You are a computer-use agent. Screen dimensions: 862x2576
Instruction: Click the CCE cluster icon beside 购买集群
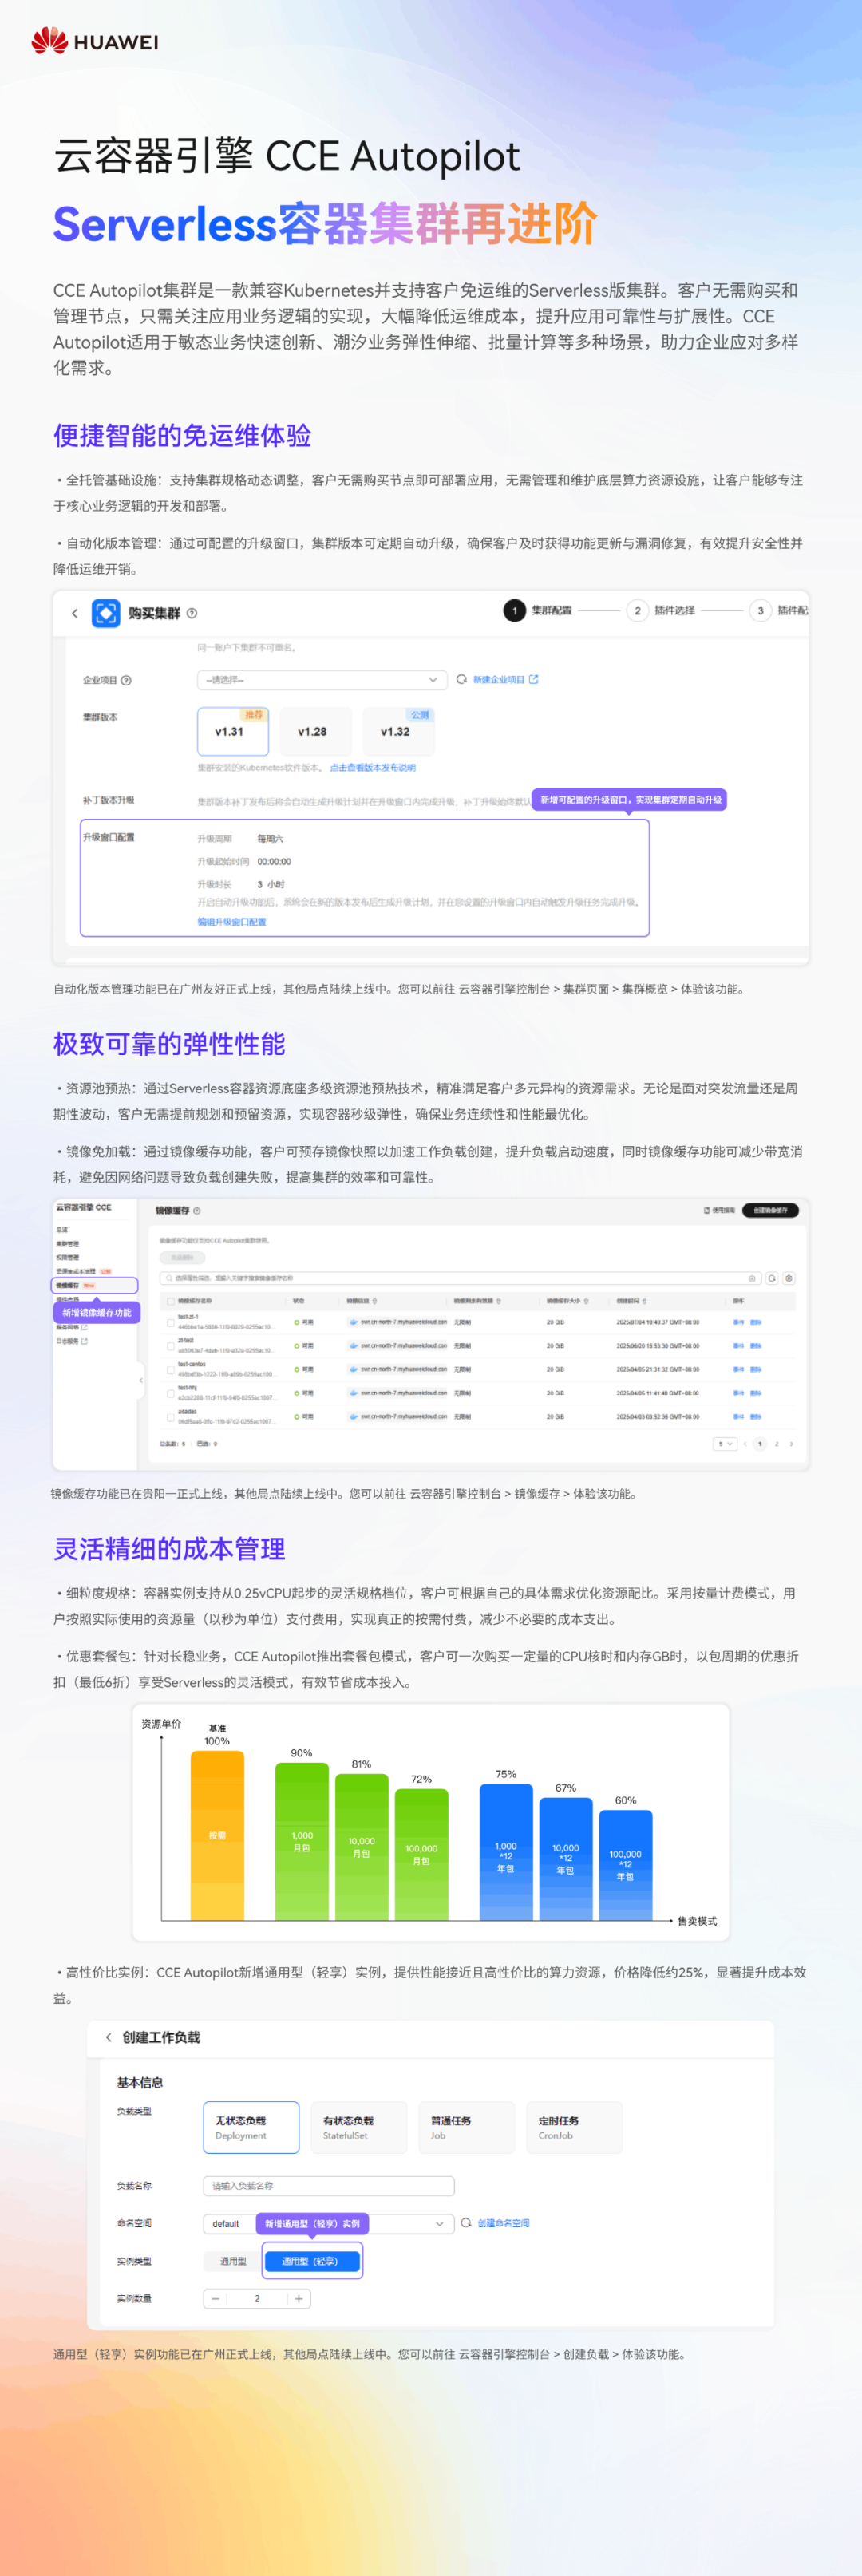(106, 613)
